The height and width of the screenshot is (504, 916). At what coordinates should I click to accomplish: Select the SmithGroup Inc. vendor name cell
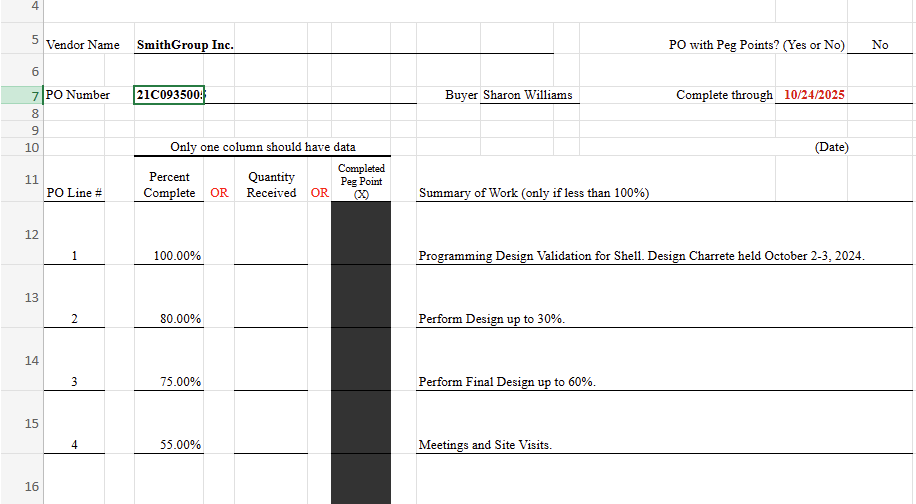coord(185,45)
